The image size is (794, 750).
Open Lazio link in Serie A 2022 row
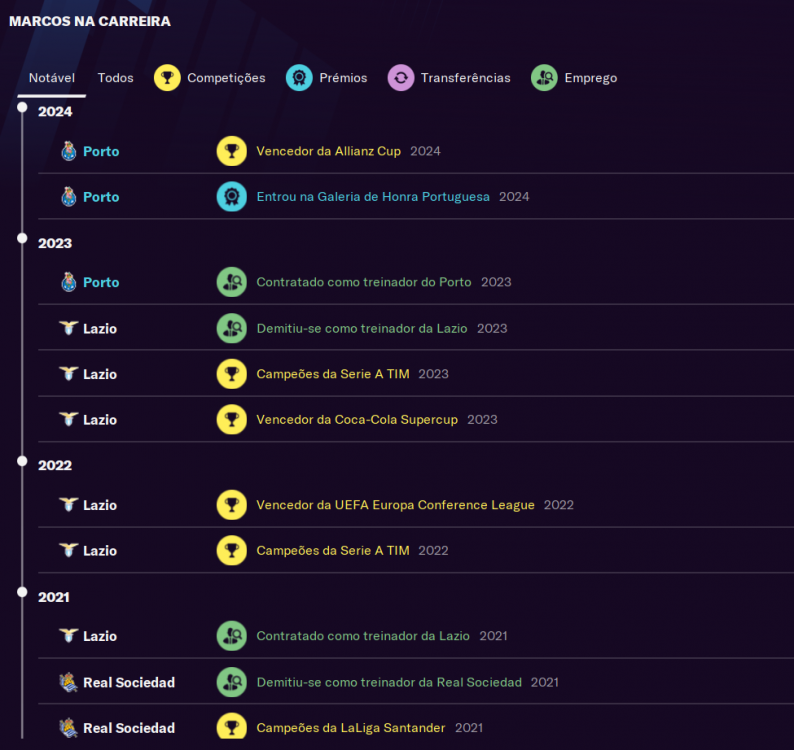[100, 551]
